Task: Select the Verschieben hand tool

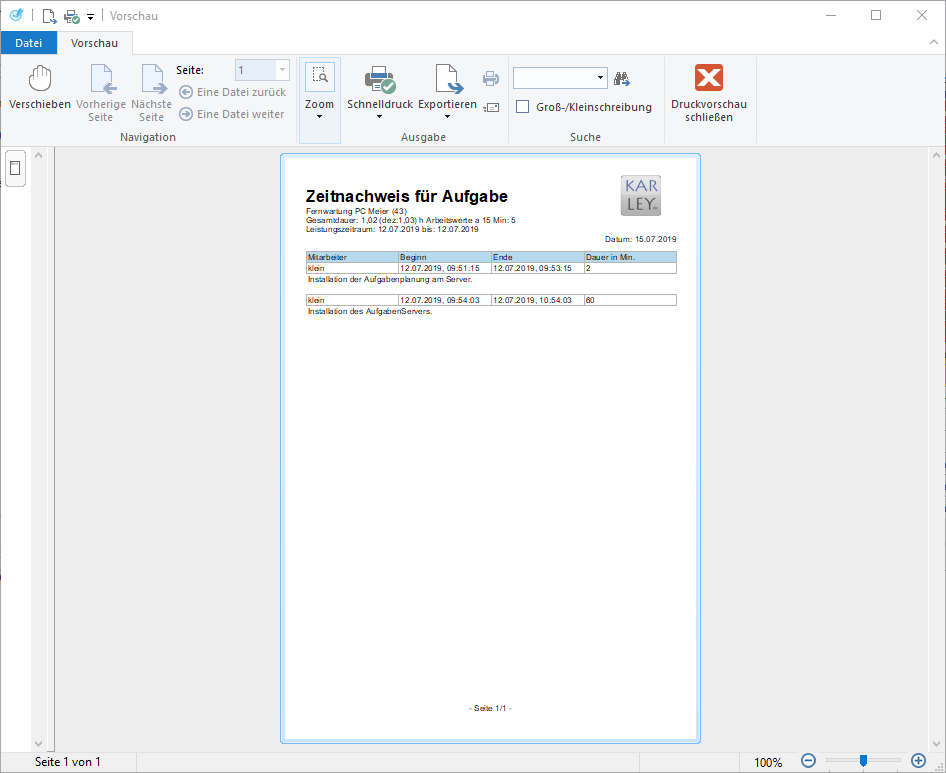Action: coord(40,80)
